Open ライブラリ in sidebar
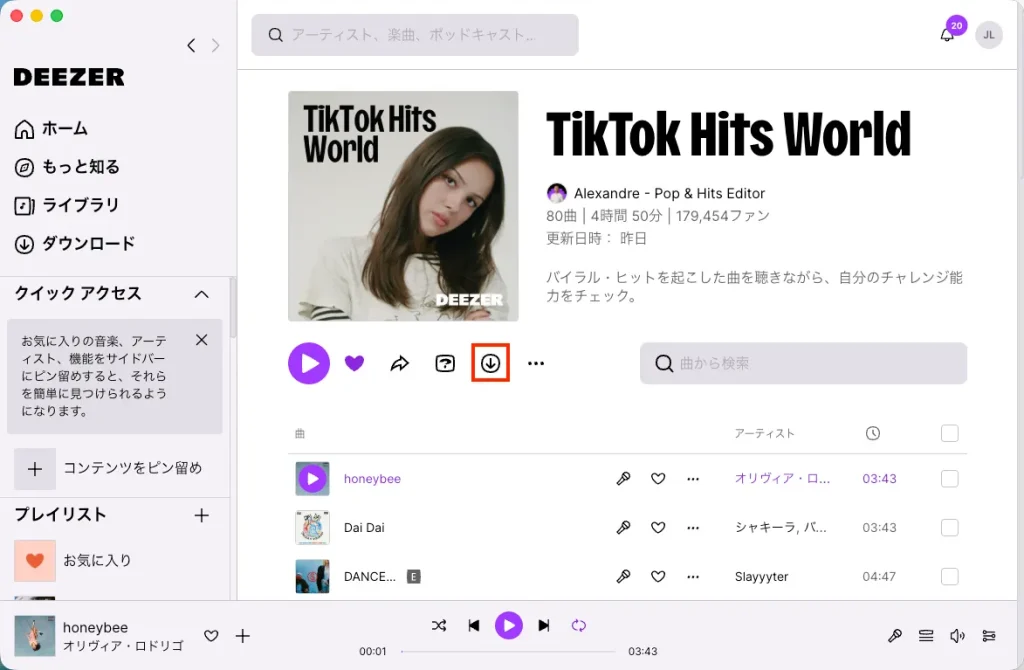The width and height of the screenshot is (1024, 670). [67, 206]
